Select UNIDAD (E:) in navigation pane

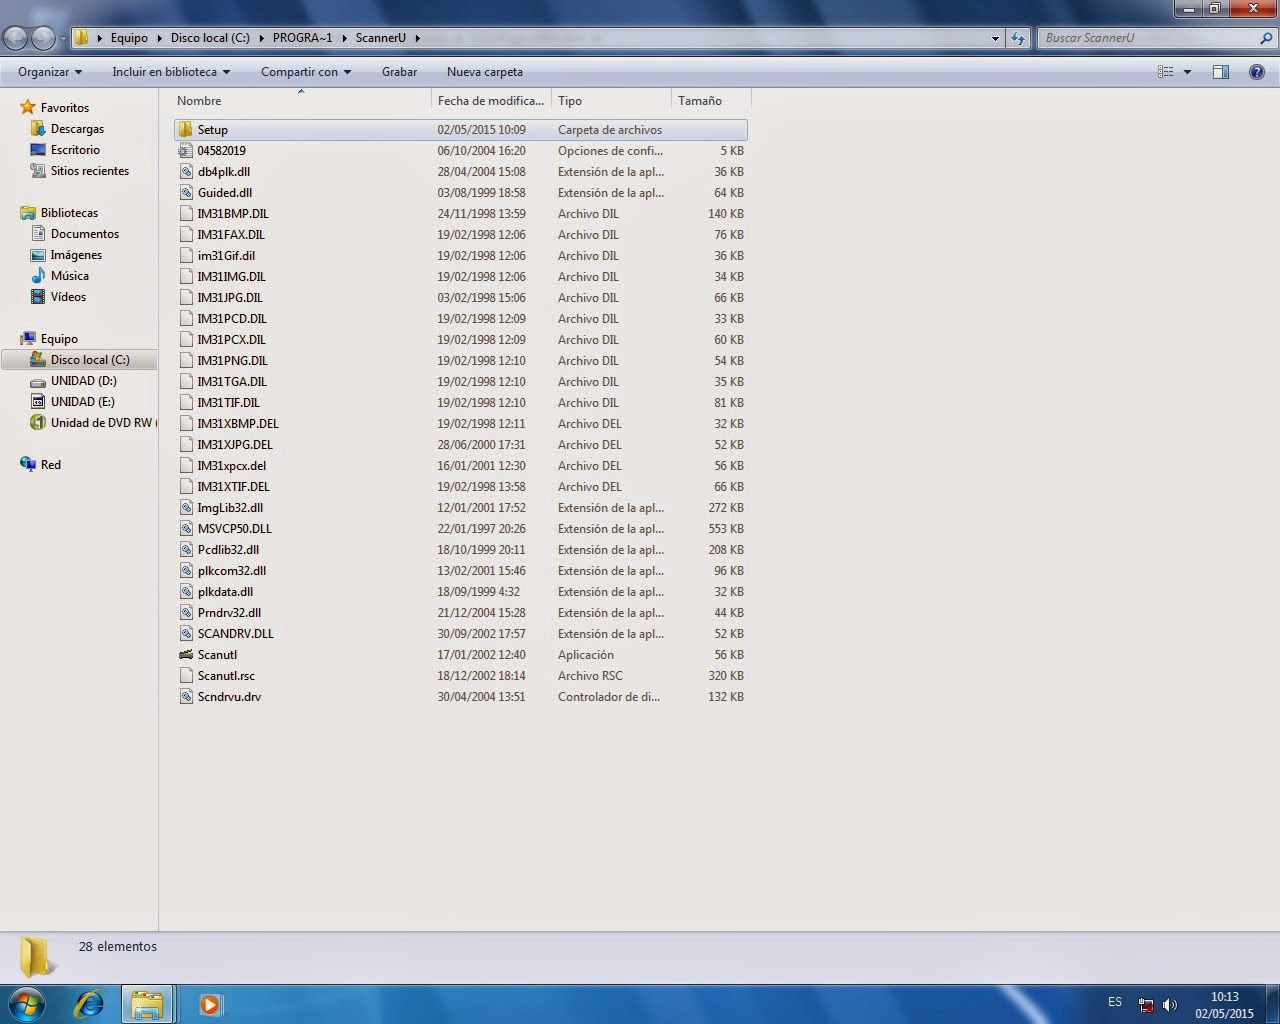pos(83,402)
